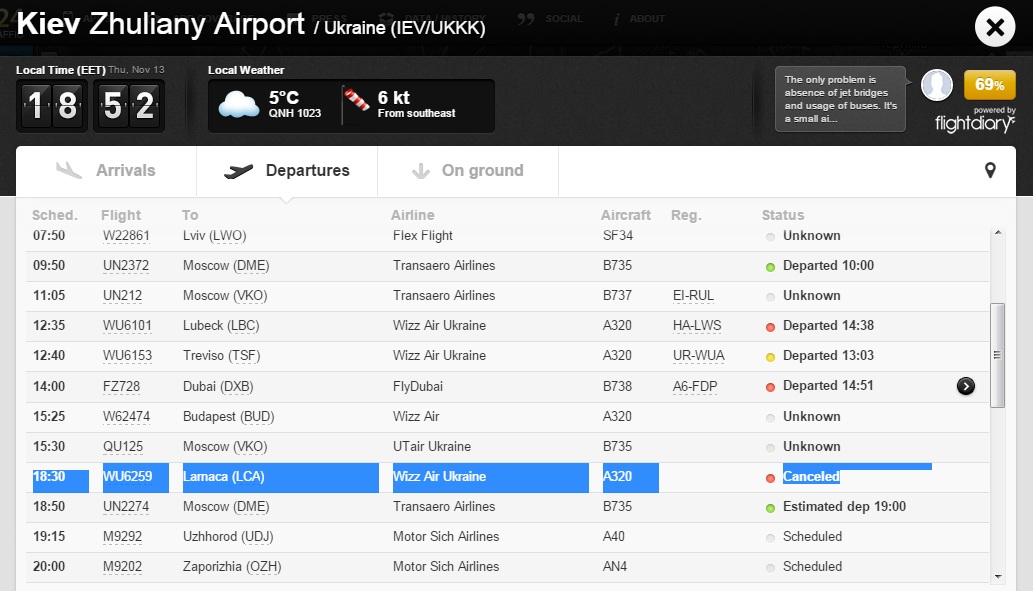This screenshot has width=1033, height=591.
Task: Click the map location pin icon
Action: click(x=990, y=170)
